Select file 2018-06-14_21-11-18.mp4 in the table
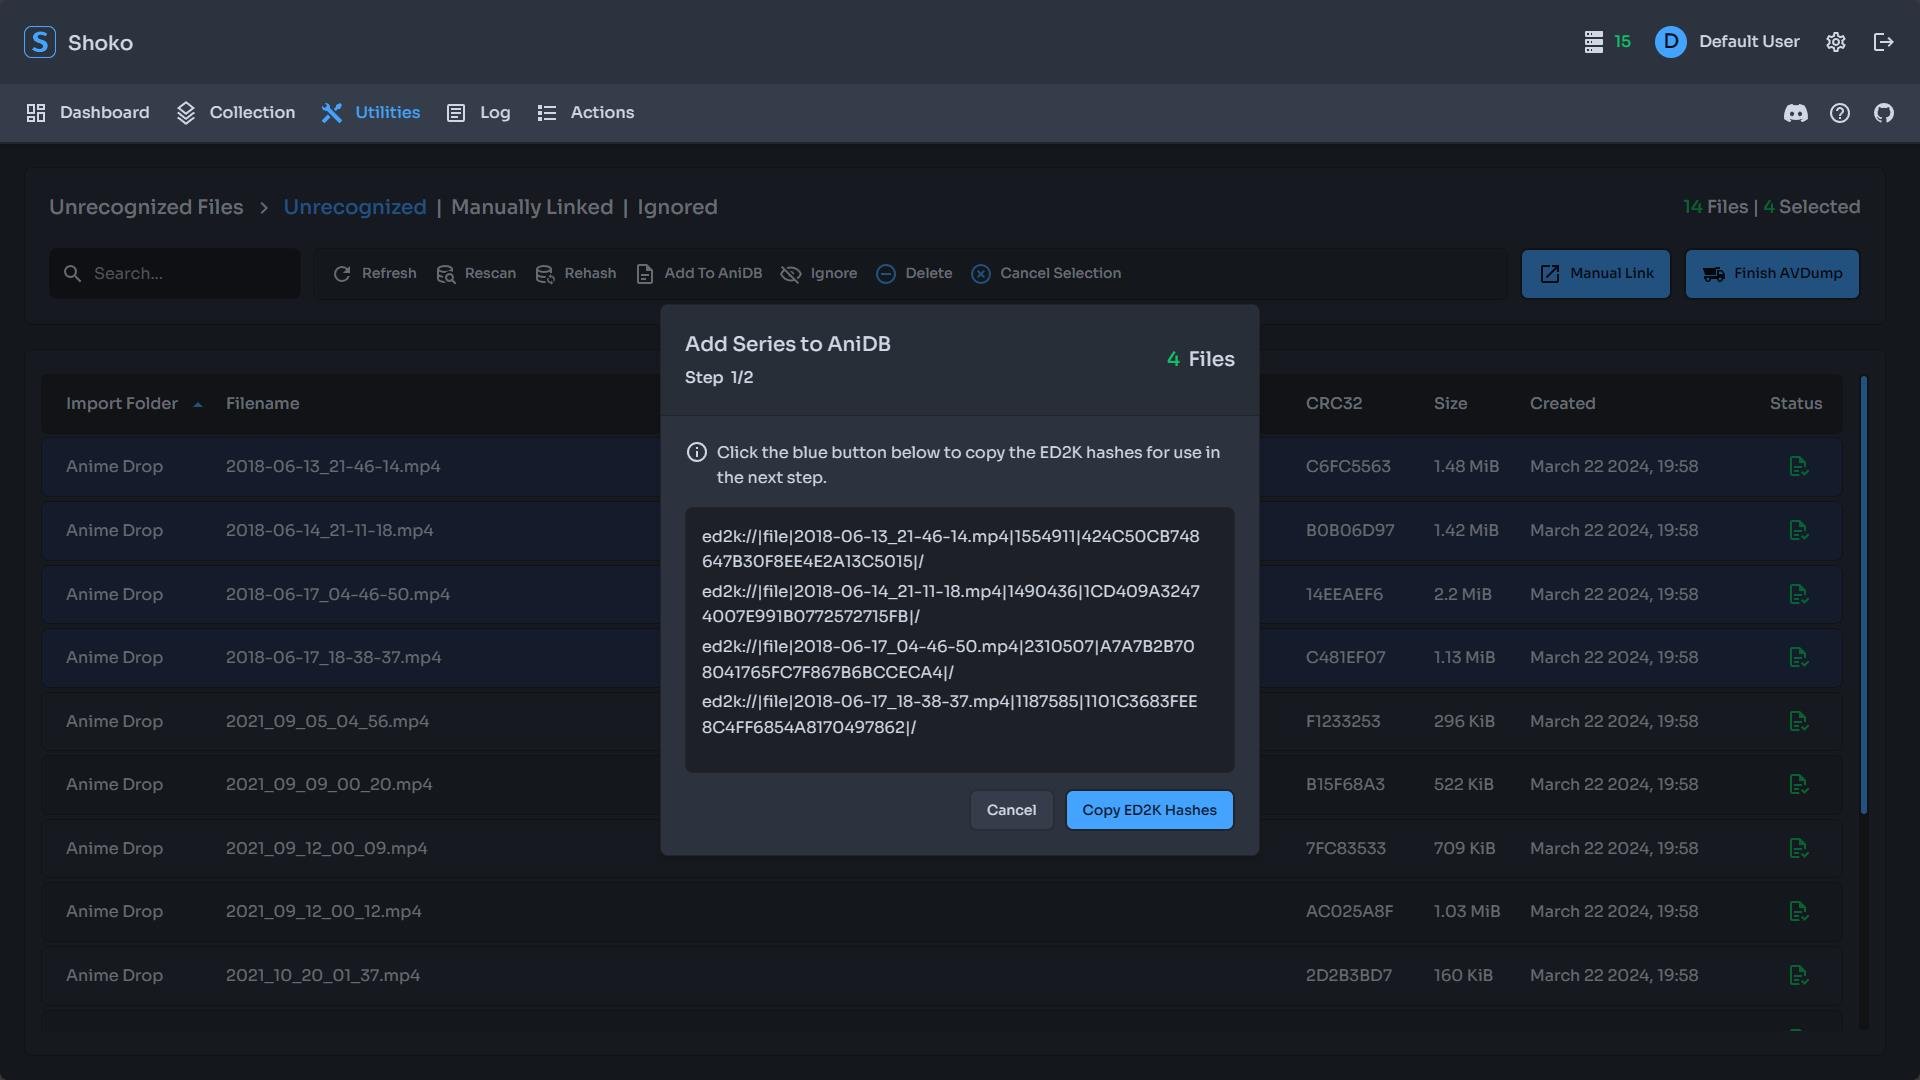The height and width of the screenshot is (1080, 1920). click(x=329, y=531)
